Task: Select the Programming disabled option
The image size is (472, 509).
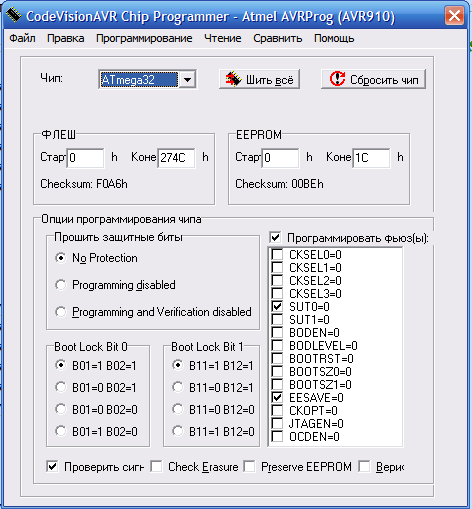Action: tap(61, 285)
